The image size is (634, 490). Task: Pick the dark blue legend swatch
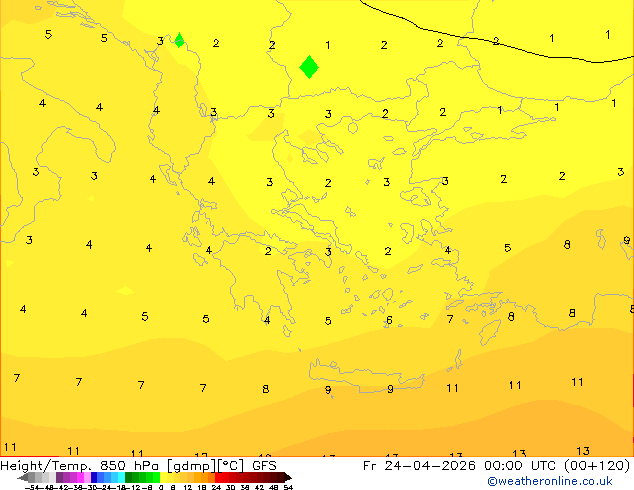[x=94, y=477]
